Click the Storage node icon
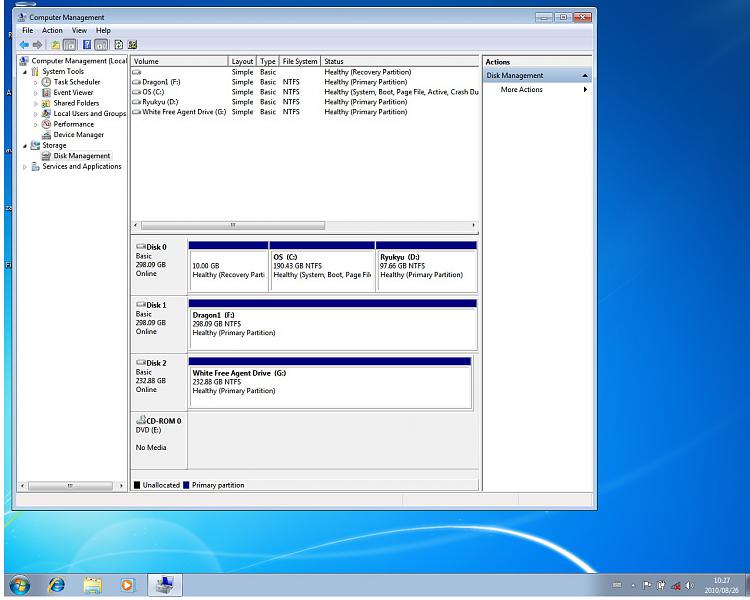Screen dimensions: 750x600 pyautogui.click(x=35, y=145)
